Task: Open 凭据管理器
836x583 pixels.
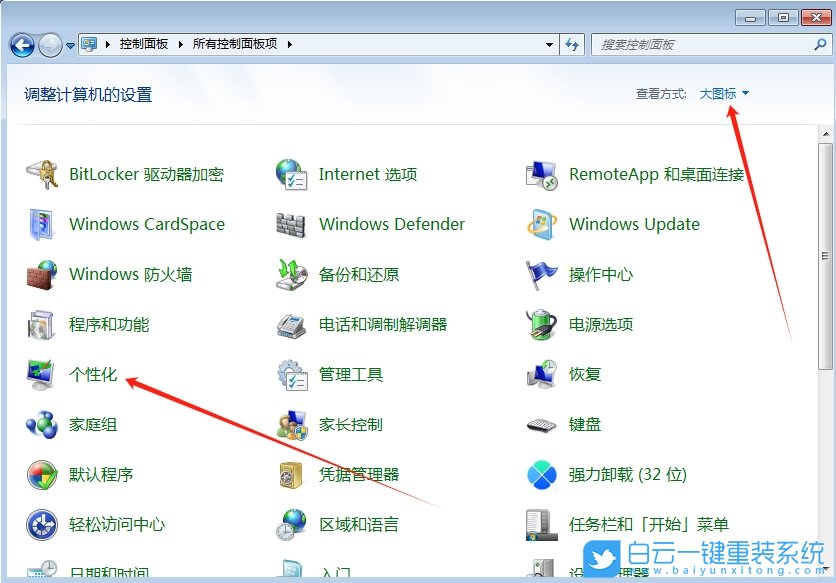Action: pos(360,474)
